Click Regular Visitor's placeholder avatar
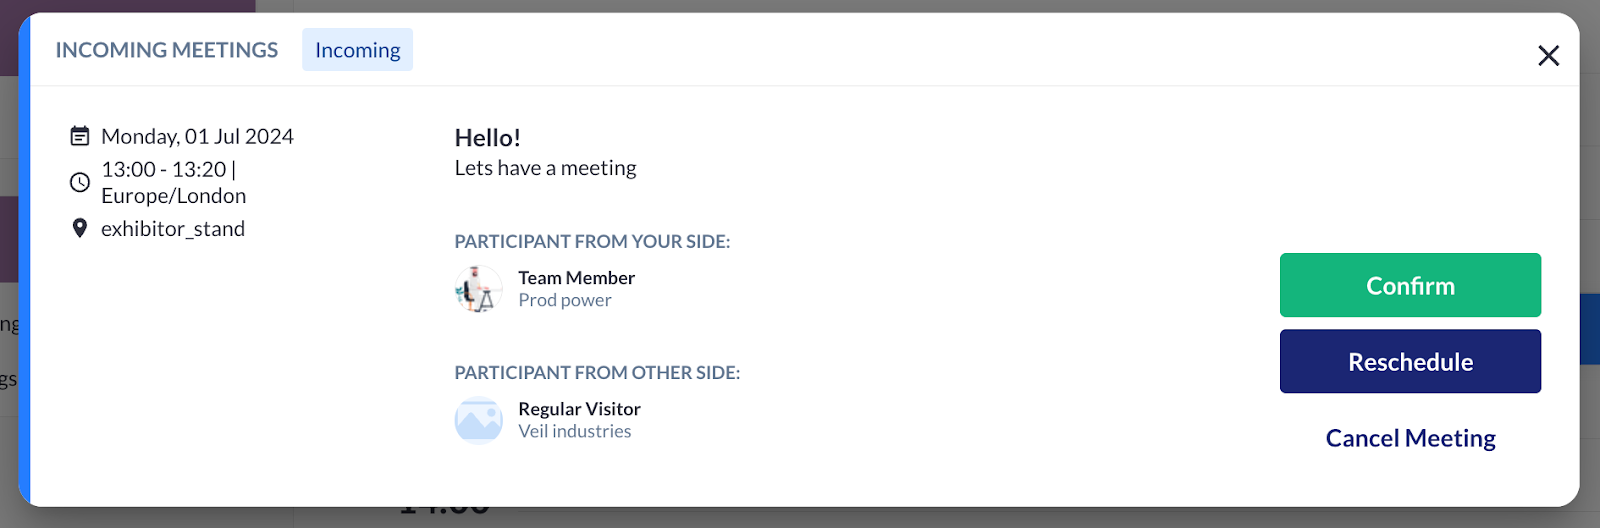Image resolution: width=1600 pixels, height=528 pixels. coord(479,420)
